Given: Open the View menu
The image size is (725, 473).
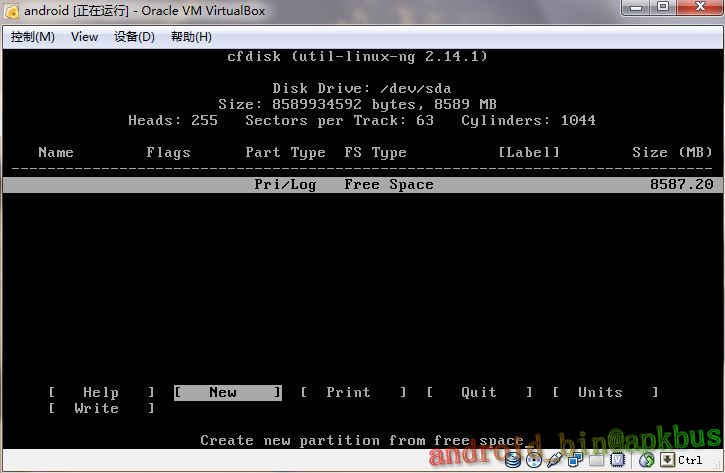Looking at the screenshot, I should [x=84, y=37].
